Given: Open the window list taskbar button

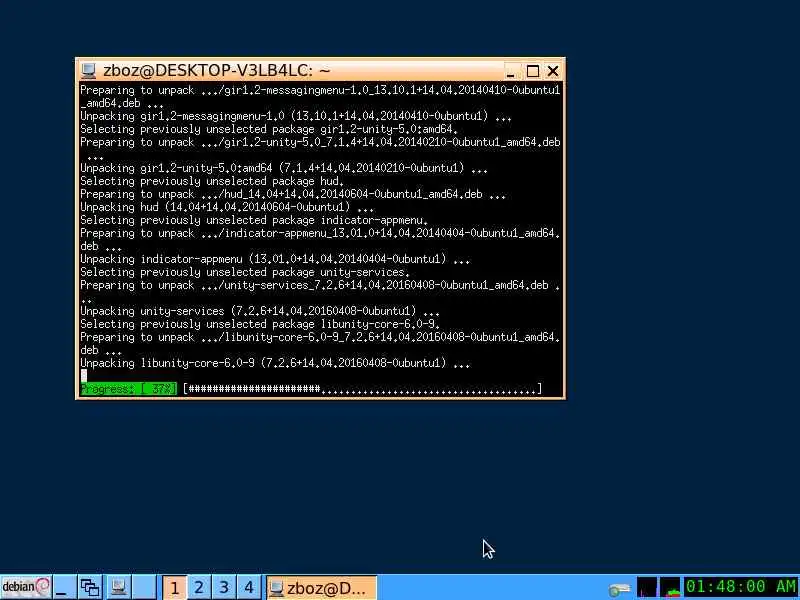Looking at the screenshot, I should coord(91,587).
